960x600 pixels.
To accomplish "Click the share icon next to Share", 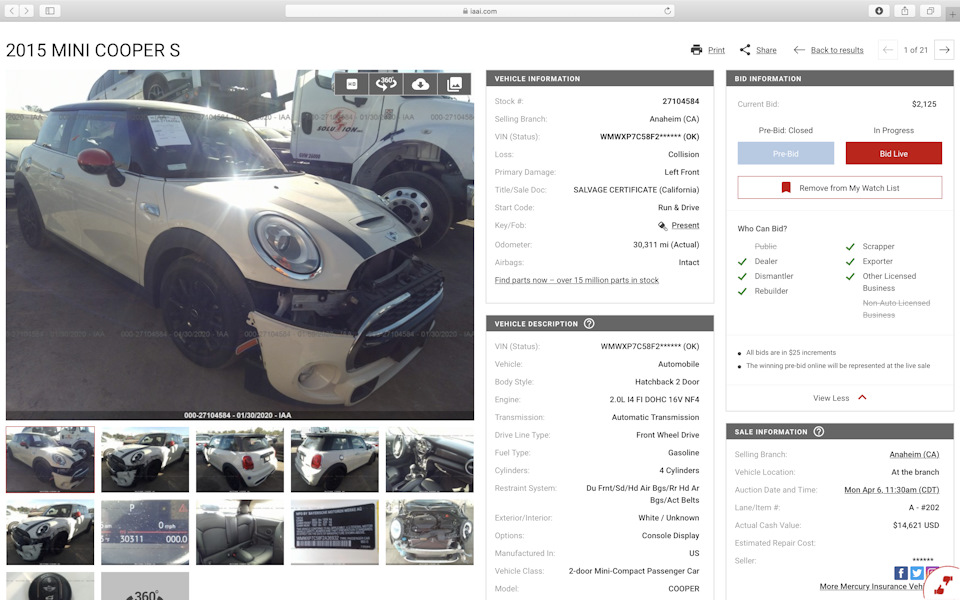I will pos(744,50).
